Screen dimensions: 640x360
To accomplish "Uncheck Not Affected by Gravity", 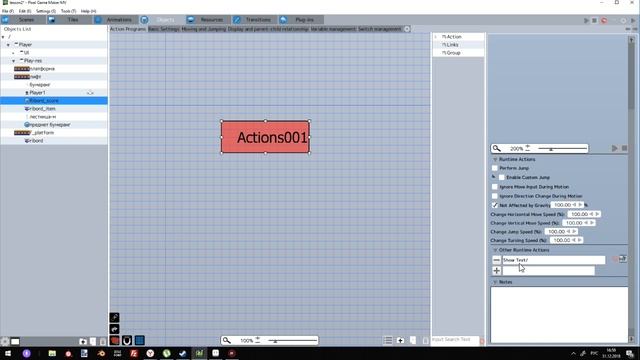I will pyautogui.click(x=495, y=205).
